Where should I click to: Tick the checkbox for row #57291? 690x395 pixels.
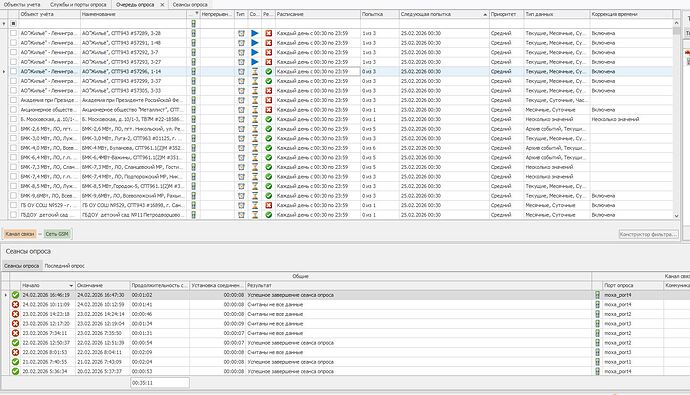(x=14, y=43)
